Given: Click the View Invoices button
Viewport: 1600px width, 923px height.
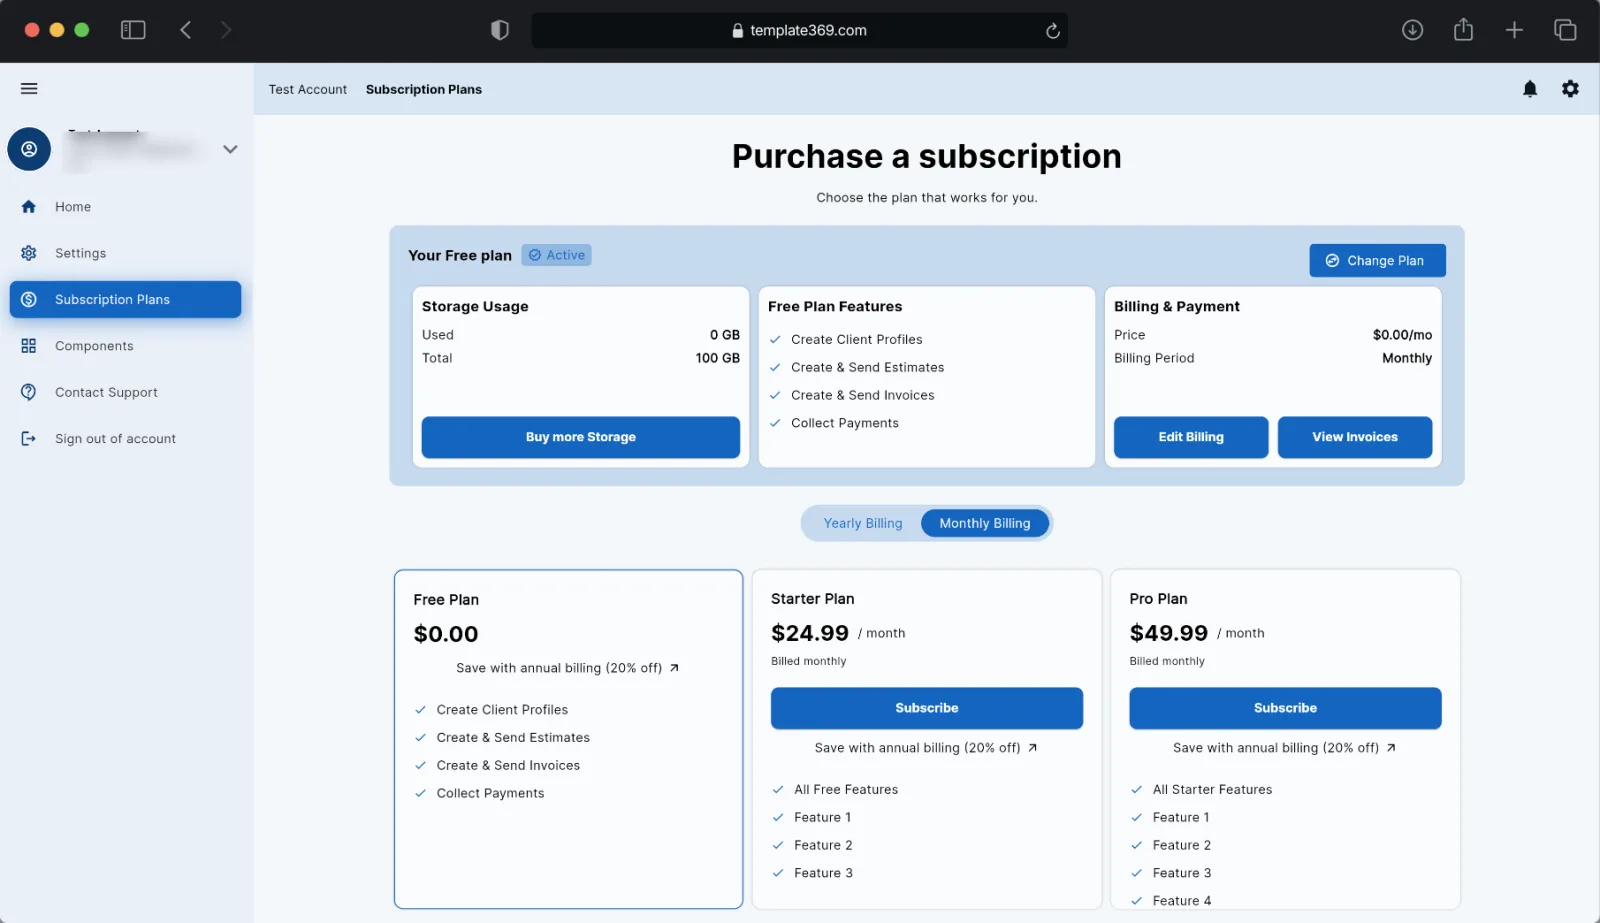Looking at the screenshot, I should click(1355, 437).
